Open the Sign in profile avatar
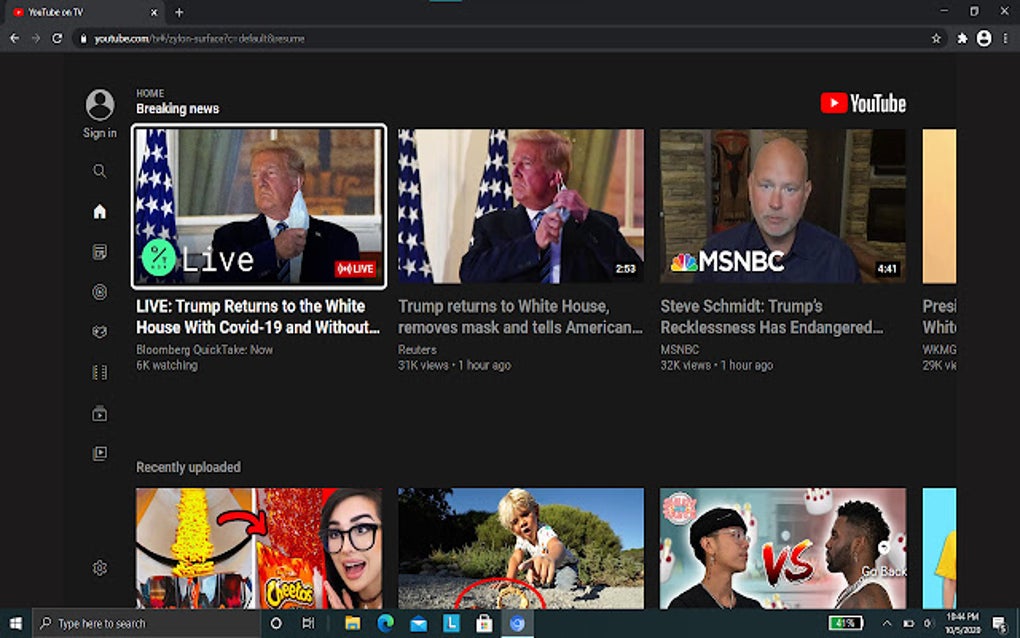 (100, 105)
